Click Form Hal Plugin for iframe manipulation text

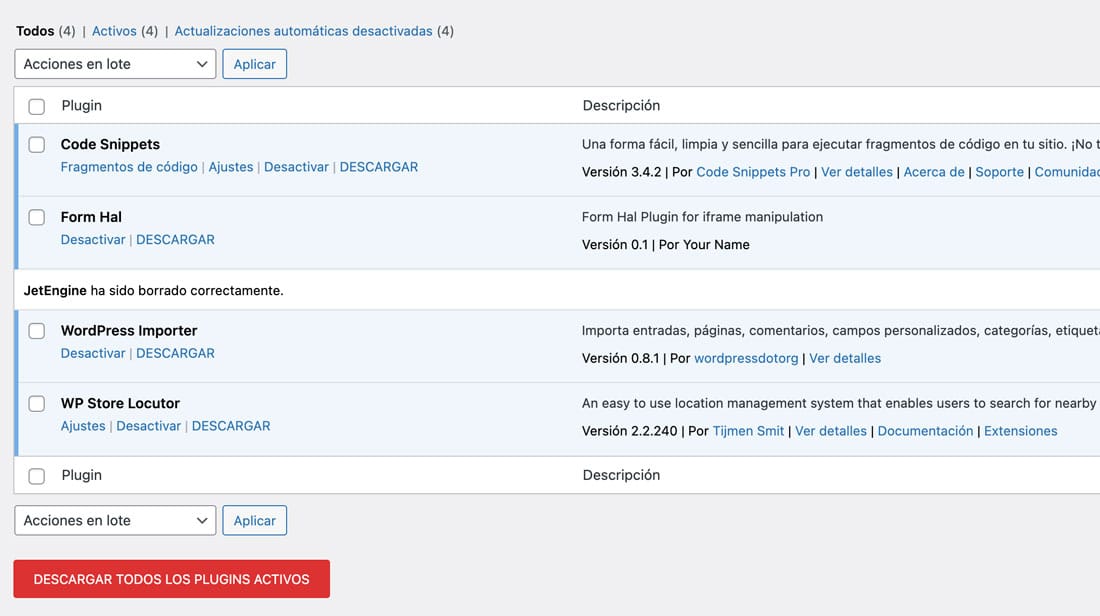point(702,217)
